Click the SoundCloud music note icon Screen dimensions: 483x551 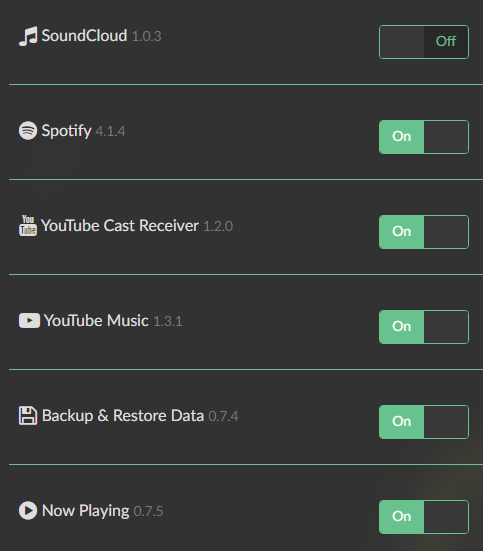tap(28, 36)
